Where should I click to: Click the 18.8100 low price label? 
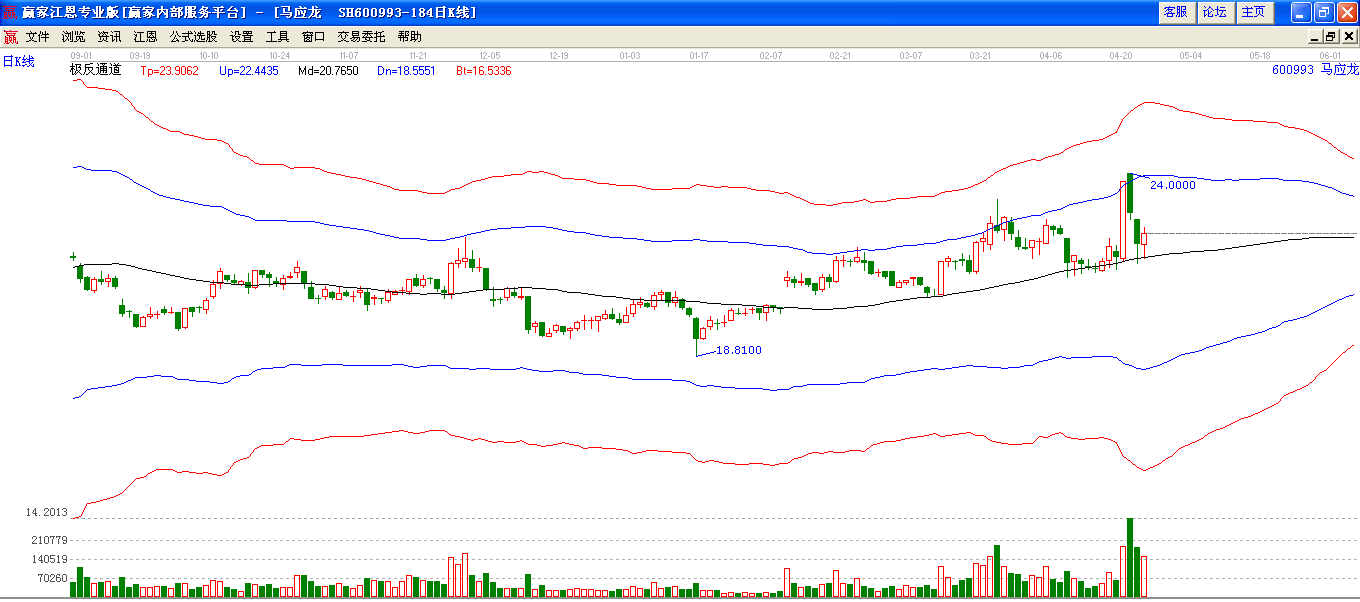739,350
